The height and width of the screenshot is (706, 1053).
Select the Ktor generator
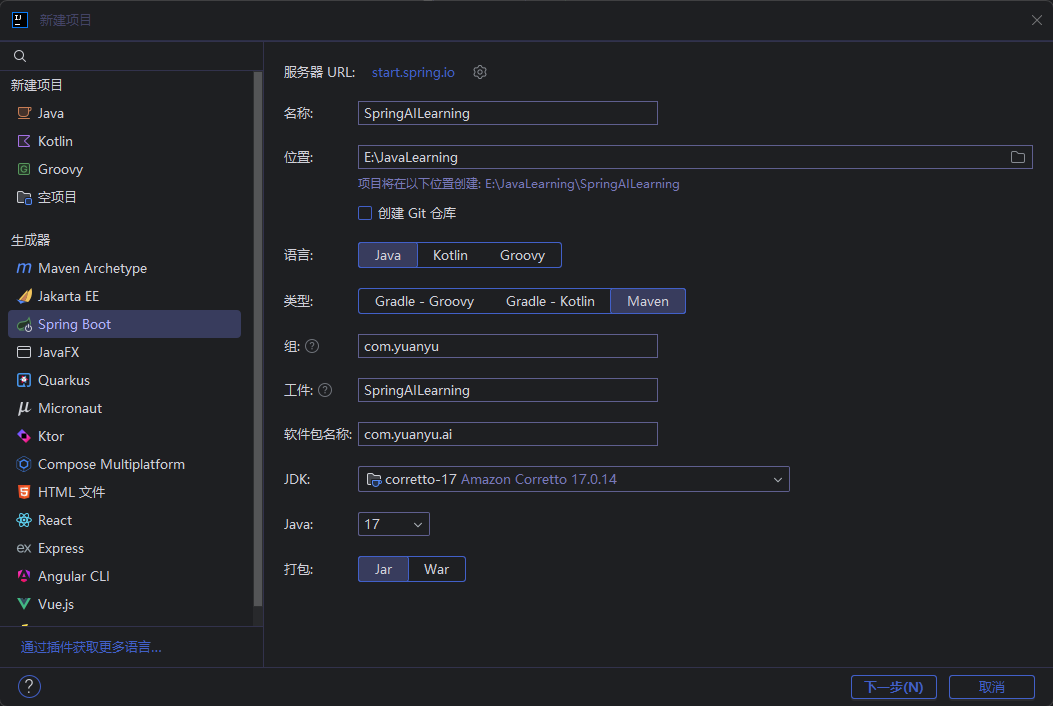click(51, 436)
